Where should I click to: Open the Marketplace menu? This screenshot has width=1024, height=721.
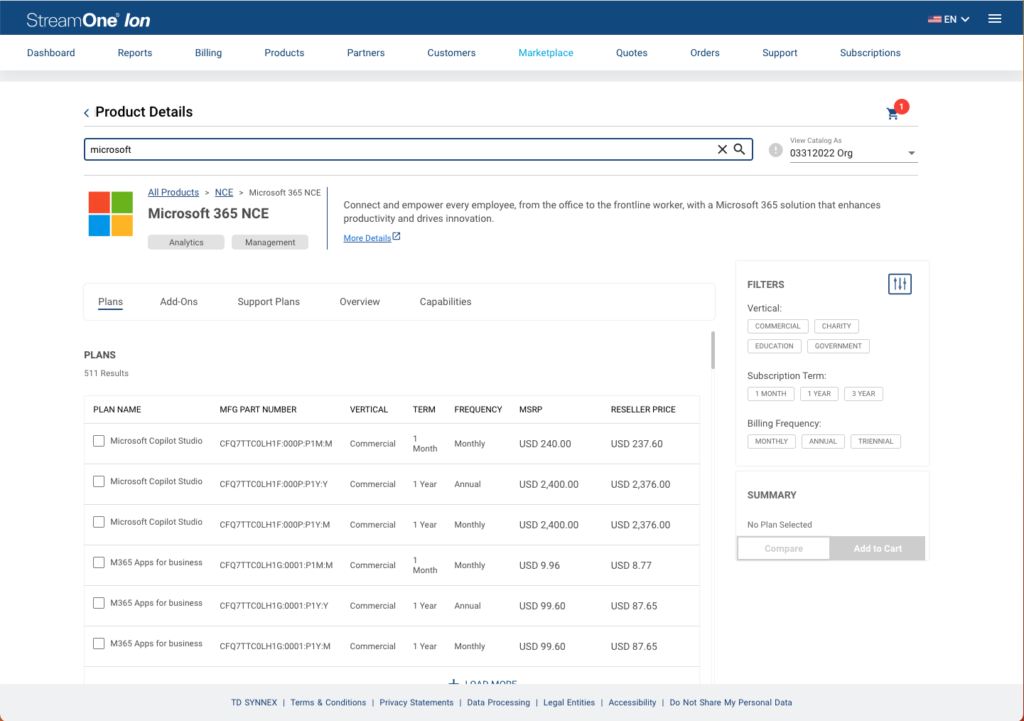click(546, 53)
